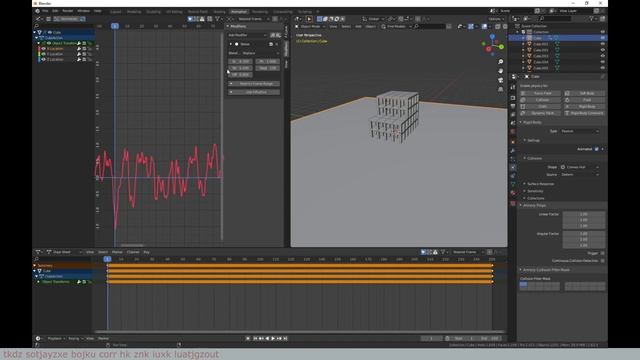Click the outliner search field

pyautogui.click(x=554, y=18)
